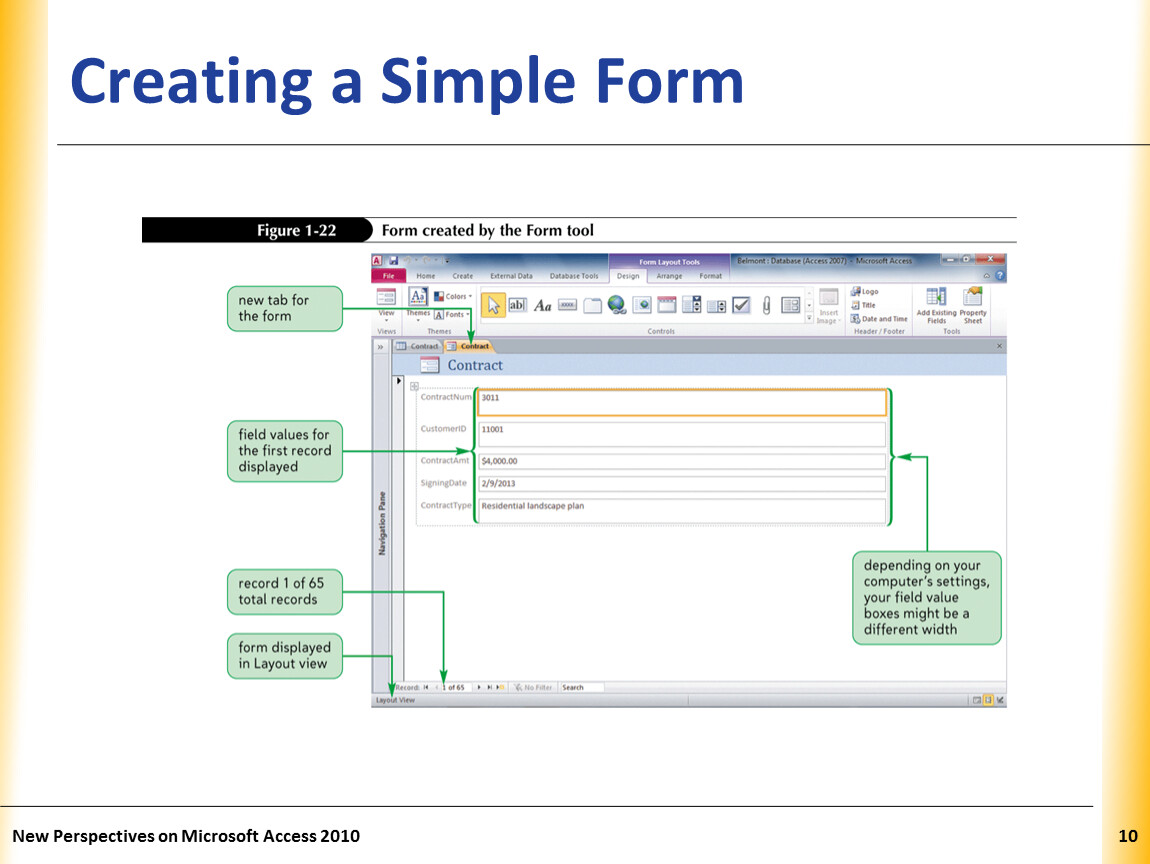Image resolution: width=1150 pixels, height=864 pixels.
Task: Click the Access Help question mark icon
Action: coord(1000,276)
